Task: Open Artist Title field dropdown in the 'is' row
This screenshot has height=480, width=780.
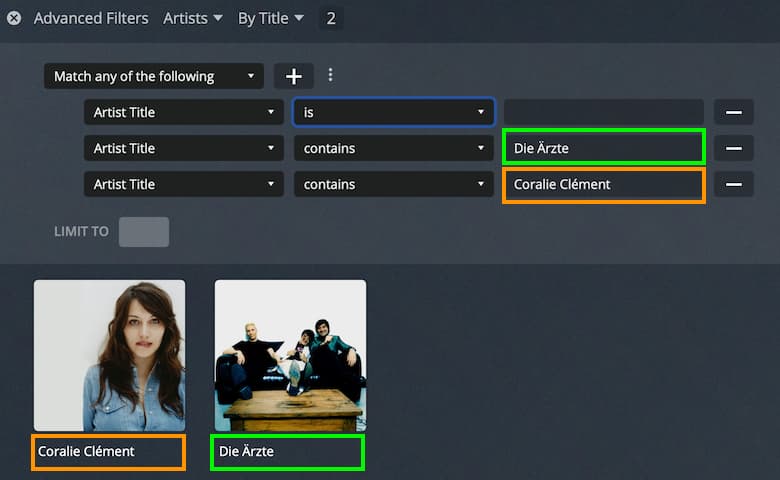Action: click(184, 112)
